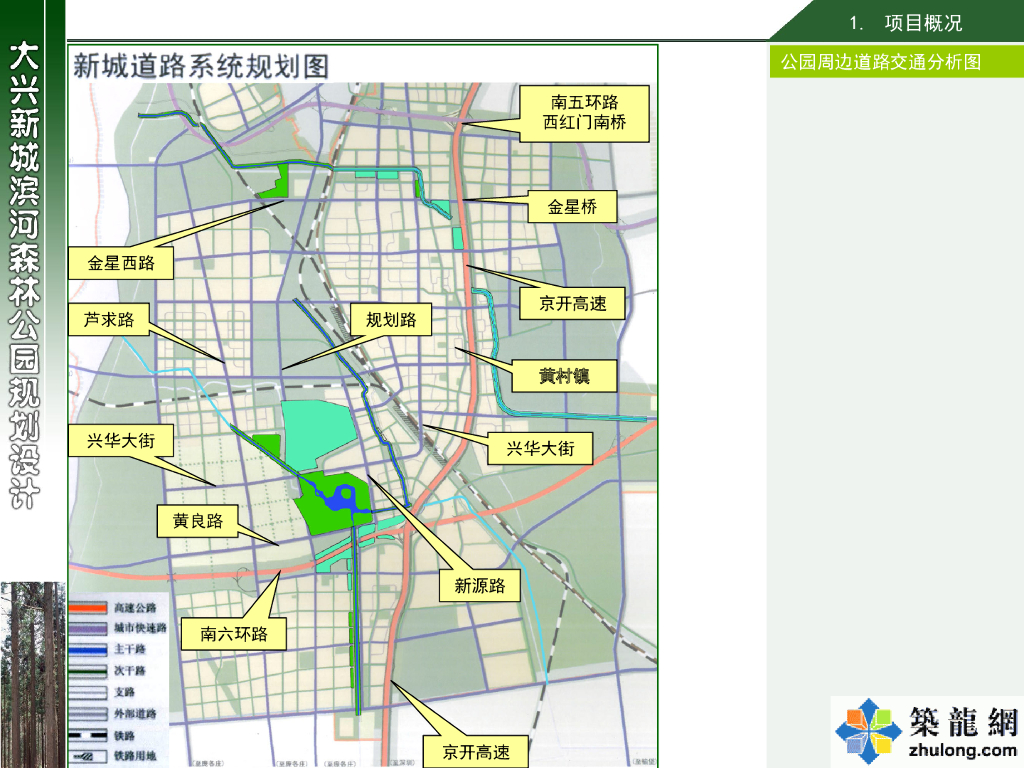Click the dark green 次干路 legend symbol
The image size is (1024, 768).
tap(88, 671)
